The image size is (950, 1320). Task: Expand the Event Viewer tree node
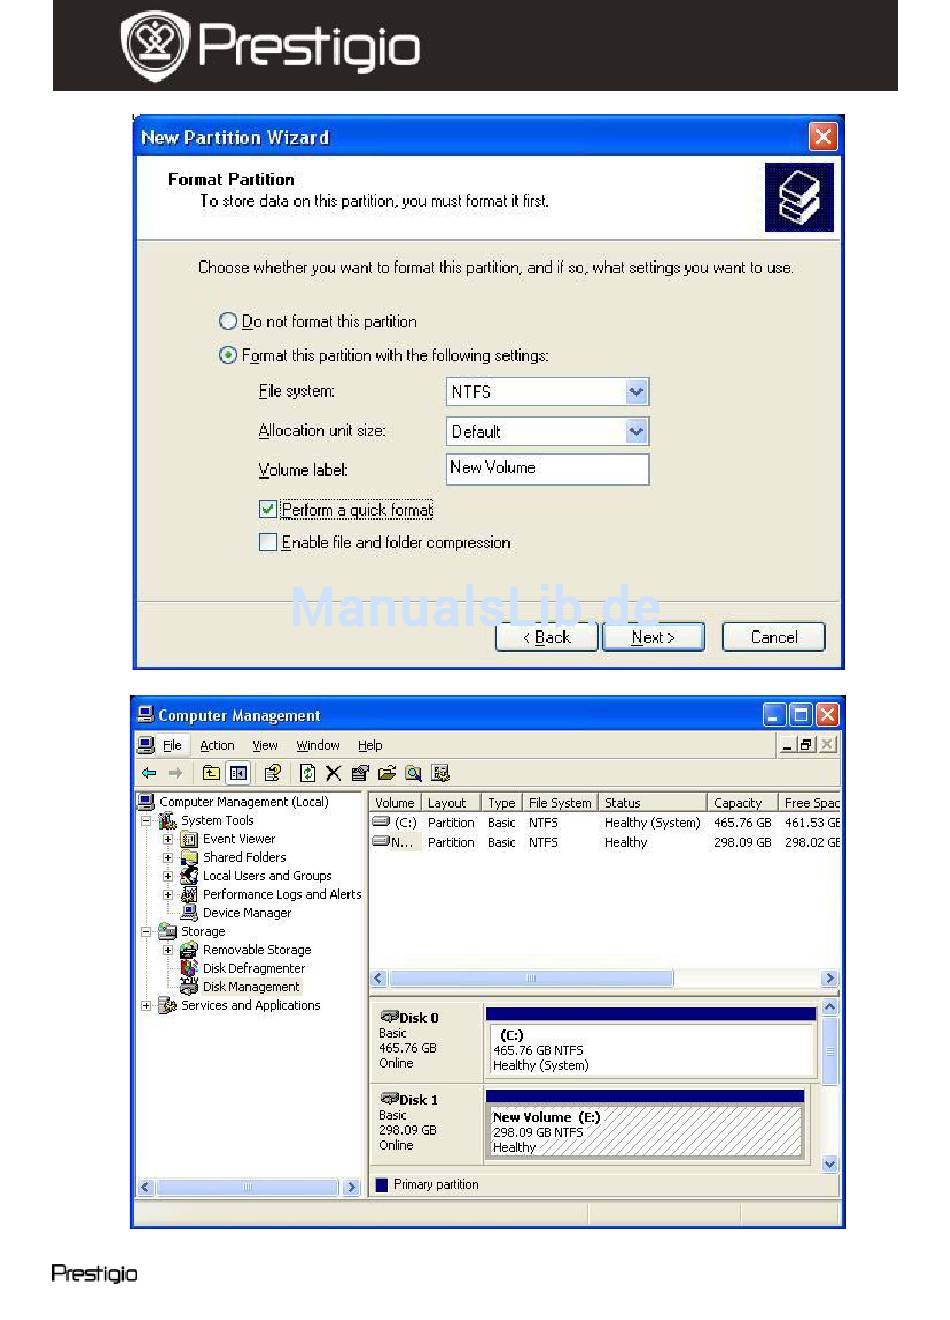(x=168, y=839)
